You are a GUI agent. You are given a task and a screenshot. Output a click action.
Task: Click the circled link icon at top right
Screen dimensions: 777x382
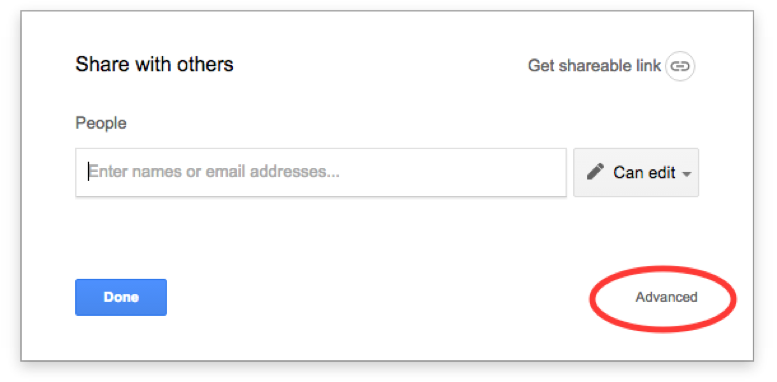coord(680,66)
